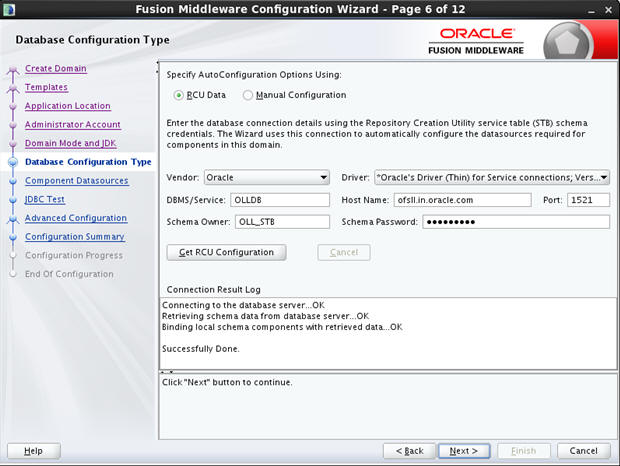This screenshot has width=620, height=466.
Task: Open the Vendor dropdown
Action: coord(267,177)
